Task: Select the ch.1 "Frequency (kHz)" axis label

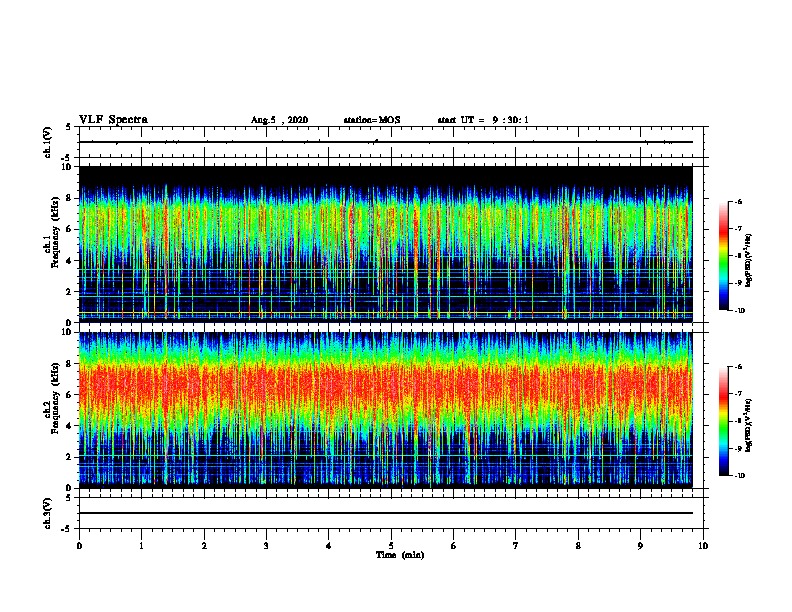Action: pyautogui.click(x=56, y=232)
